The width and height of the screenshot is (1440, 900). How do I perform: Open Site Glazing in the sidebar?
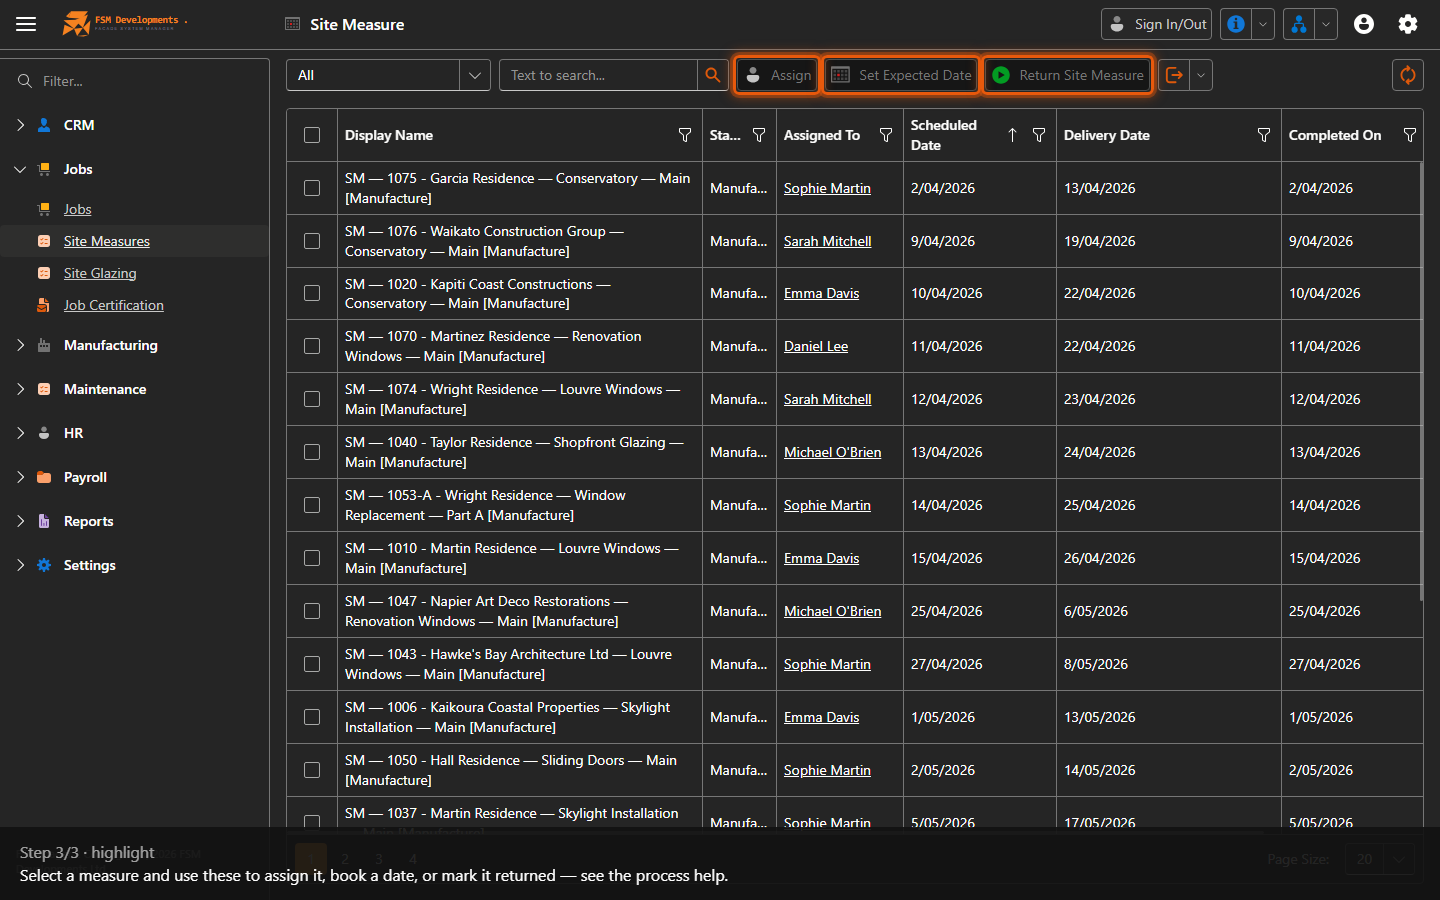pos(100,273)
